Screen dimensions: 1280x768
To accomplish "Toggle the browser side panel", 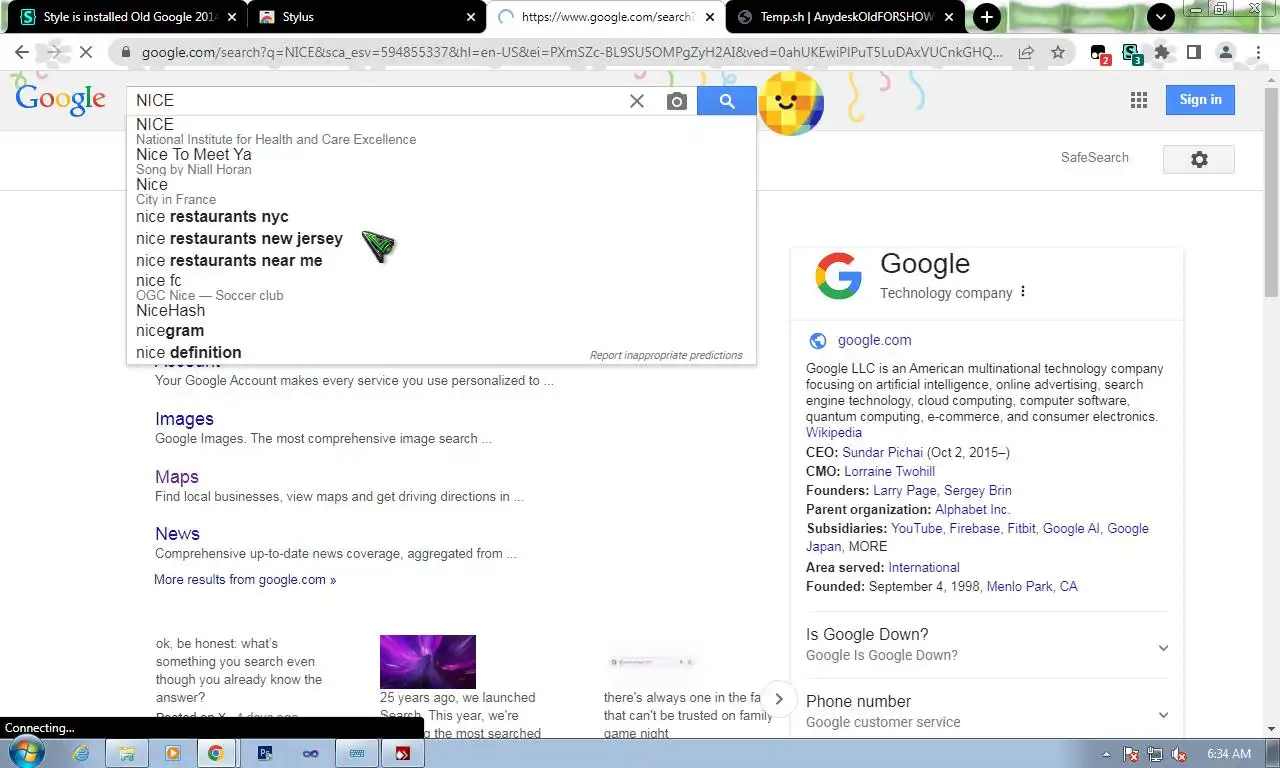I will [x=1194, y=52].
